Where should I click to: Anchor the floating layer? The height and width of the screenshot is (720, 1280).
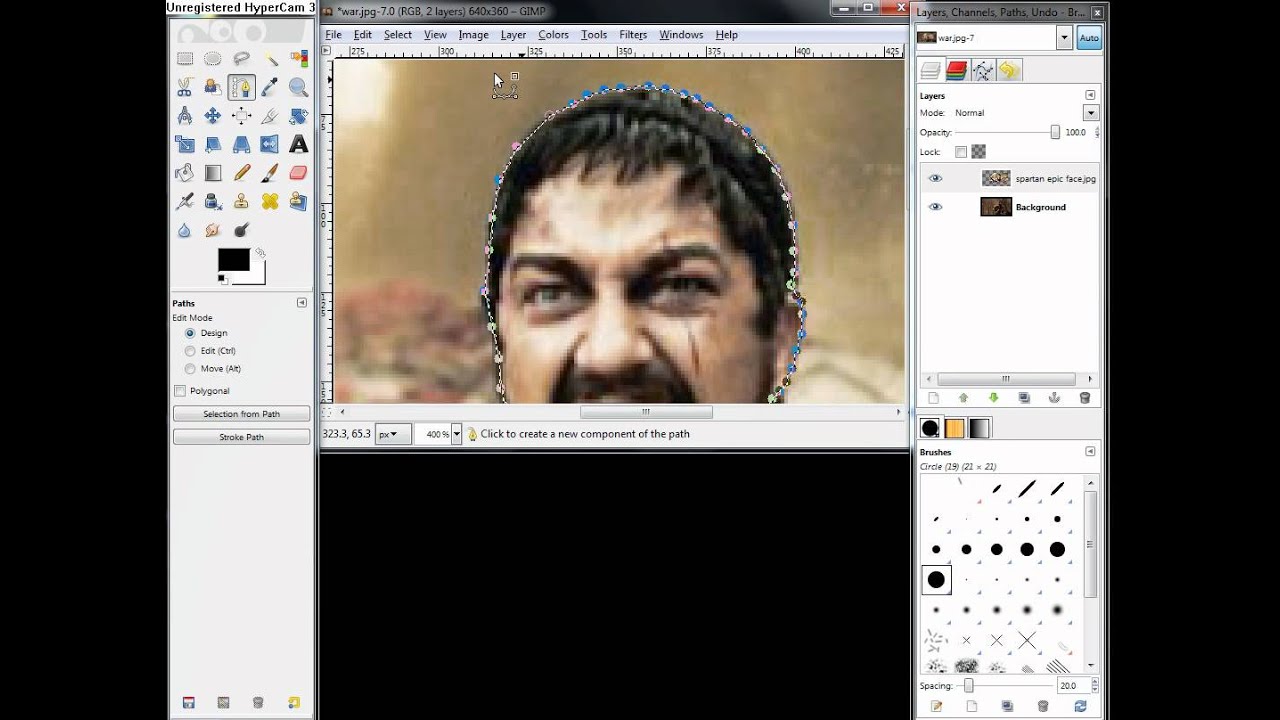point(1054,398)
